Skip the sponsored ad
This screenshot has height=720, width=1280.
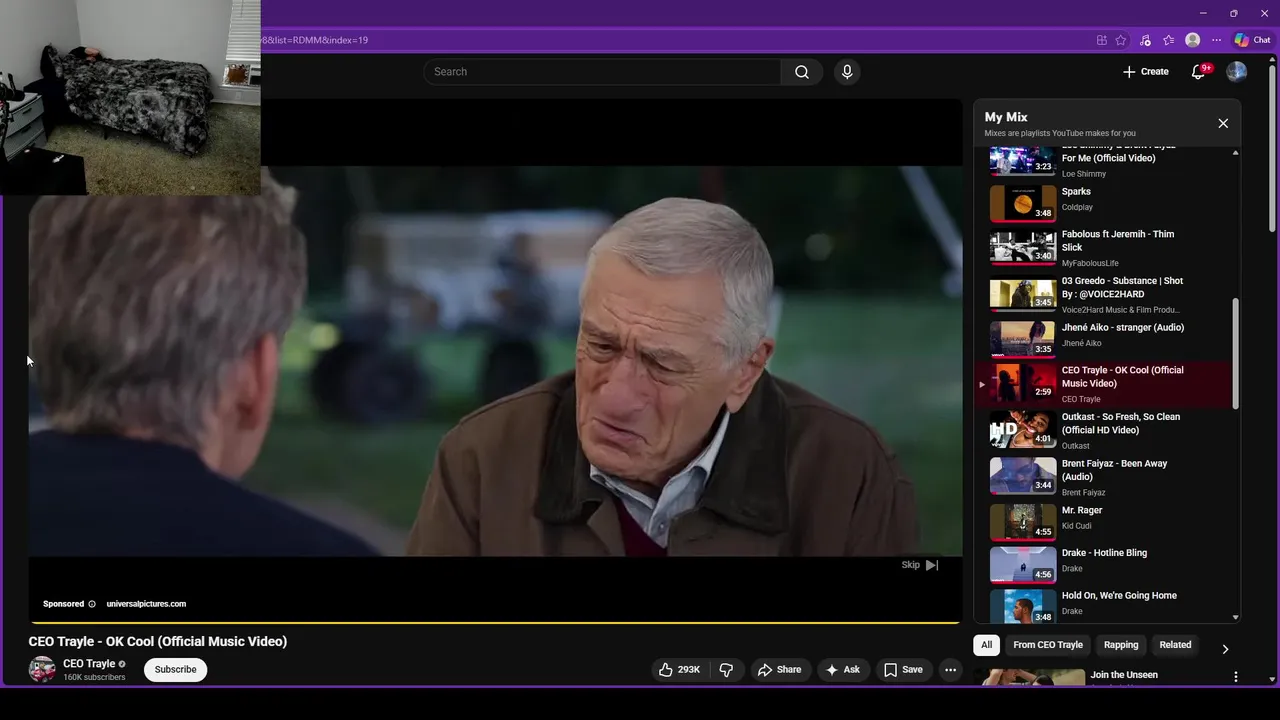coord(920,565)
